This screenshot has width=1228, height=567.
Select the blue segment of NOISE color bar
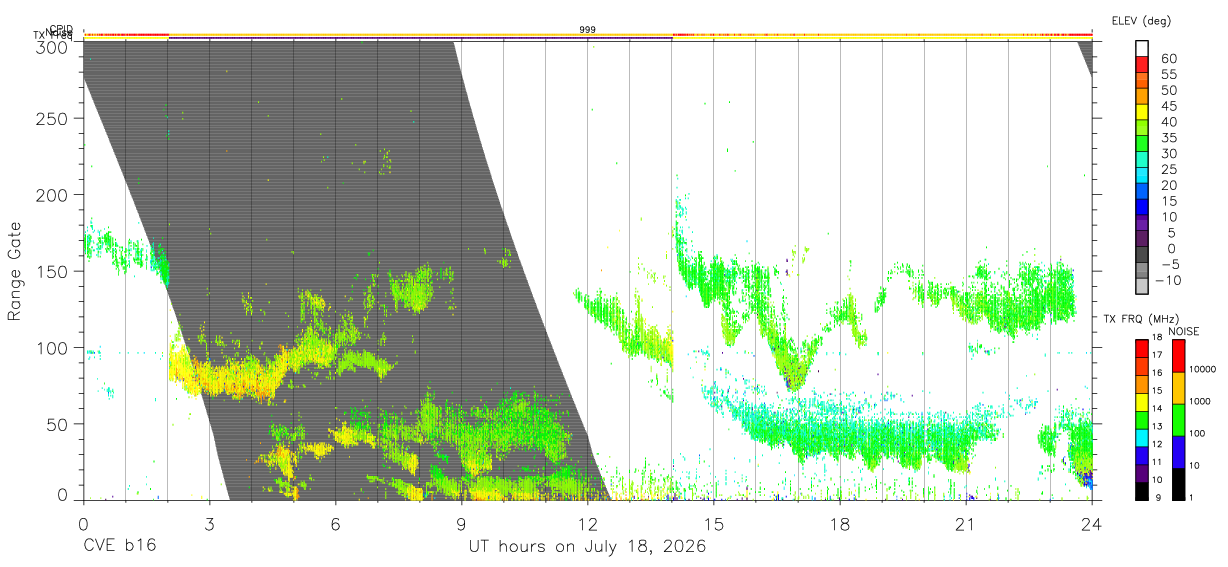1177,451
